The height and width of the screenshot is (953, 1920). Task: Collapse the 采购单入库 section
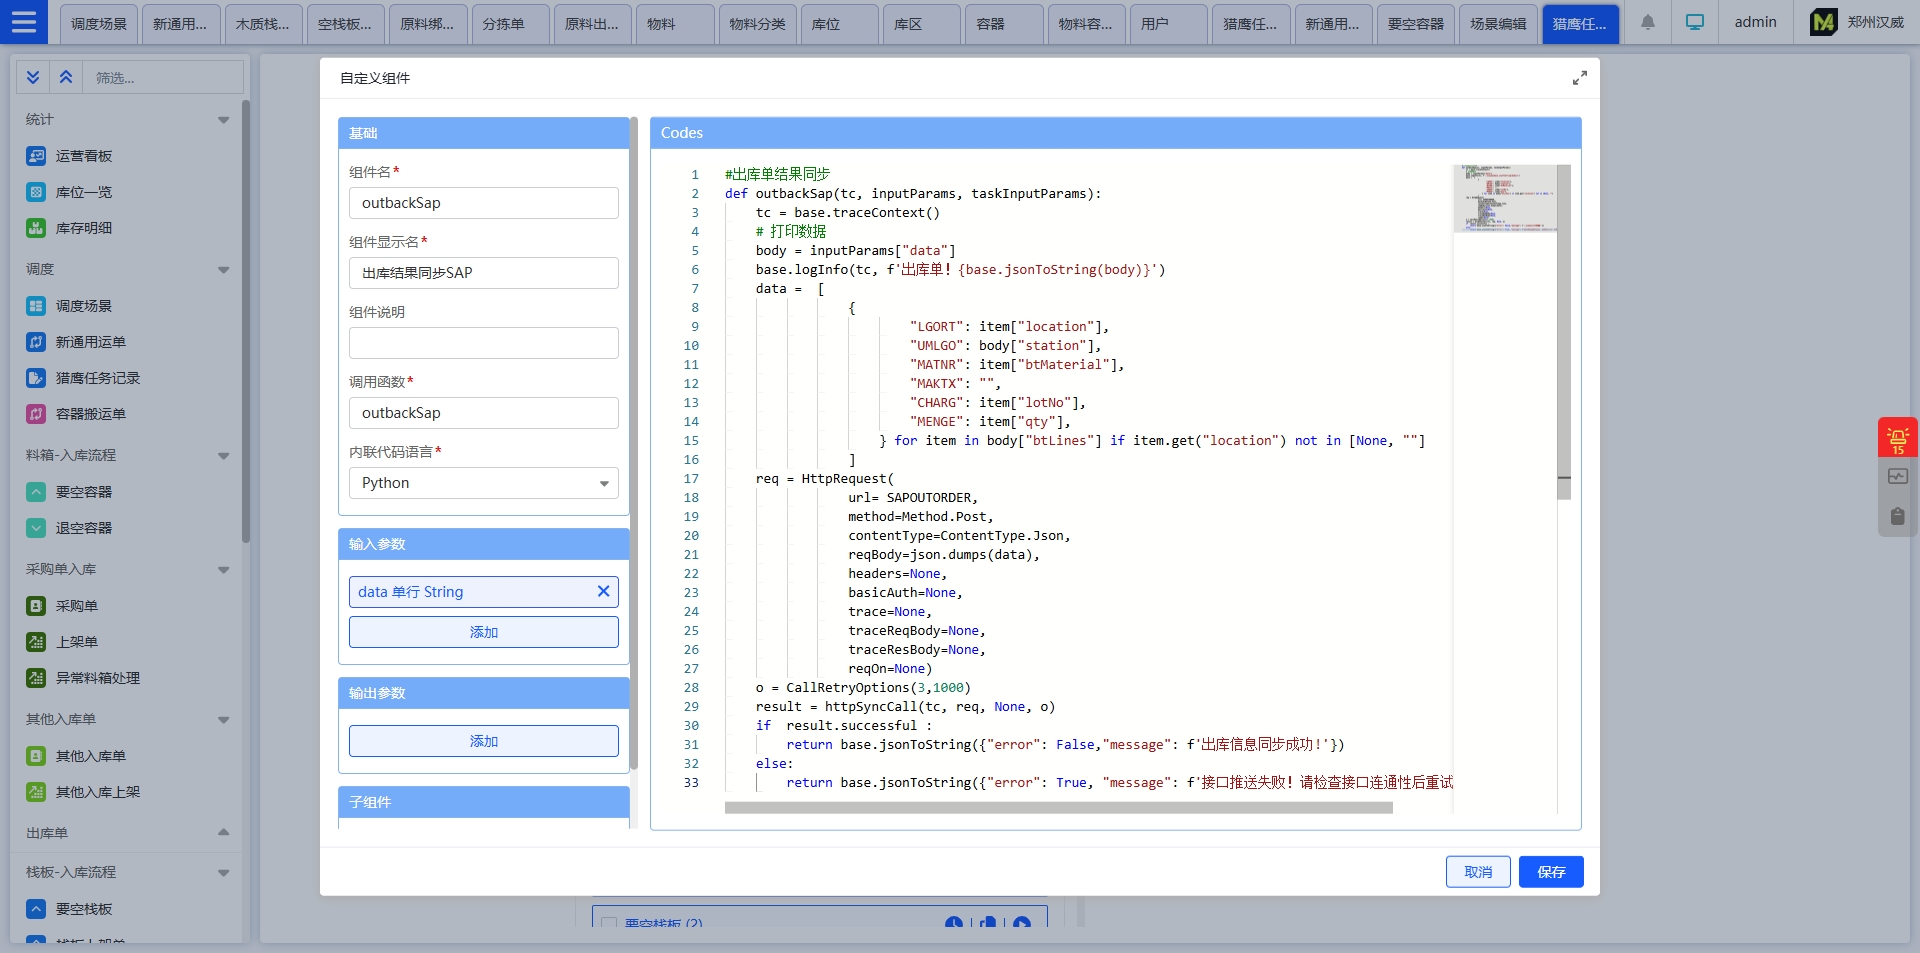point(223,570)
